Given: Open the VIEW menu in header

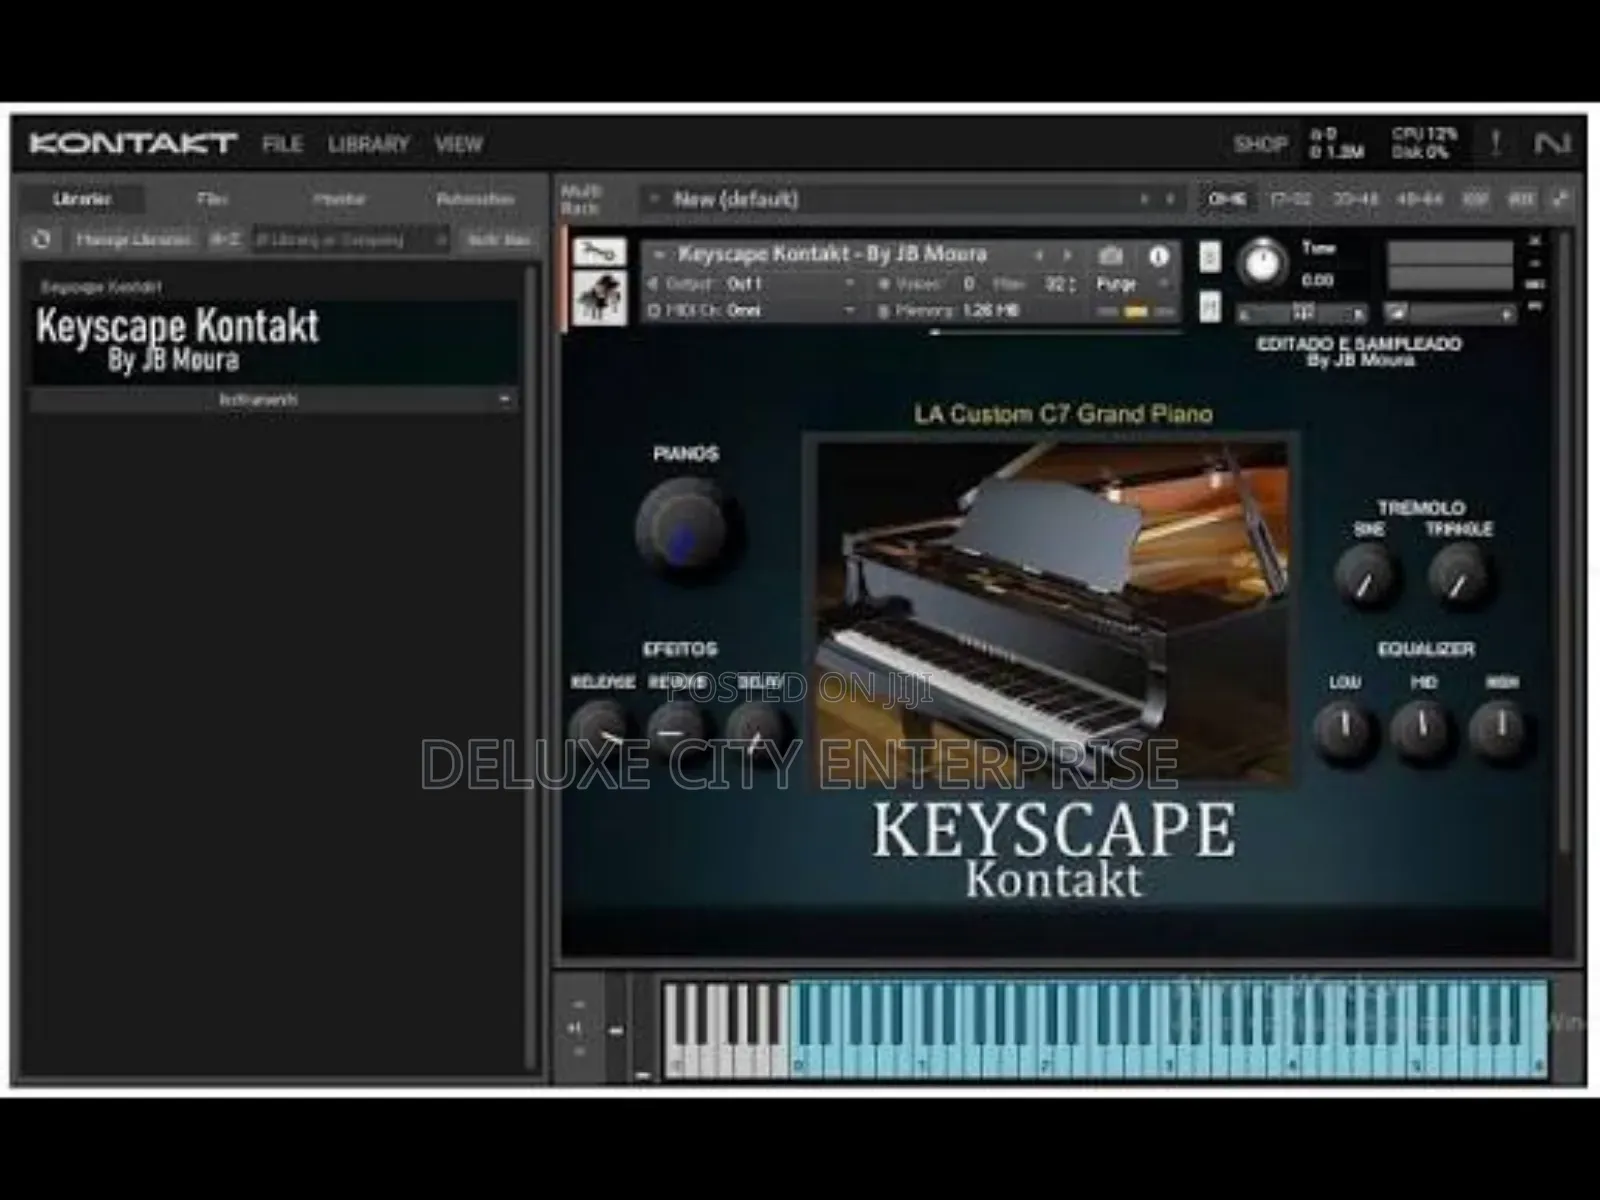Looking at the screenshot, I should pyautogui.click(x=459, y=144).
